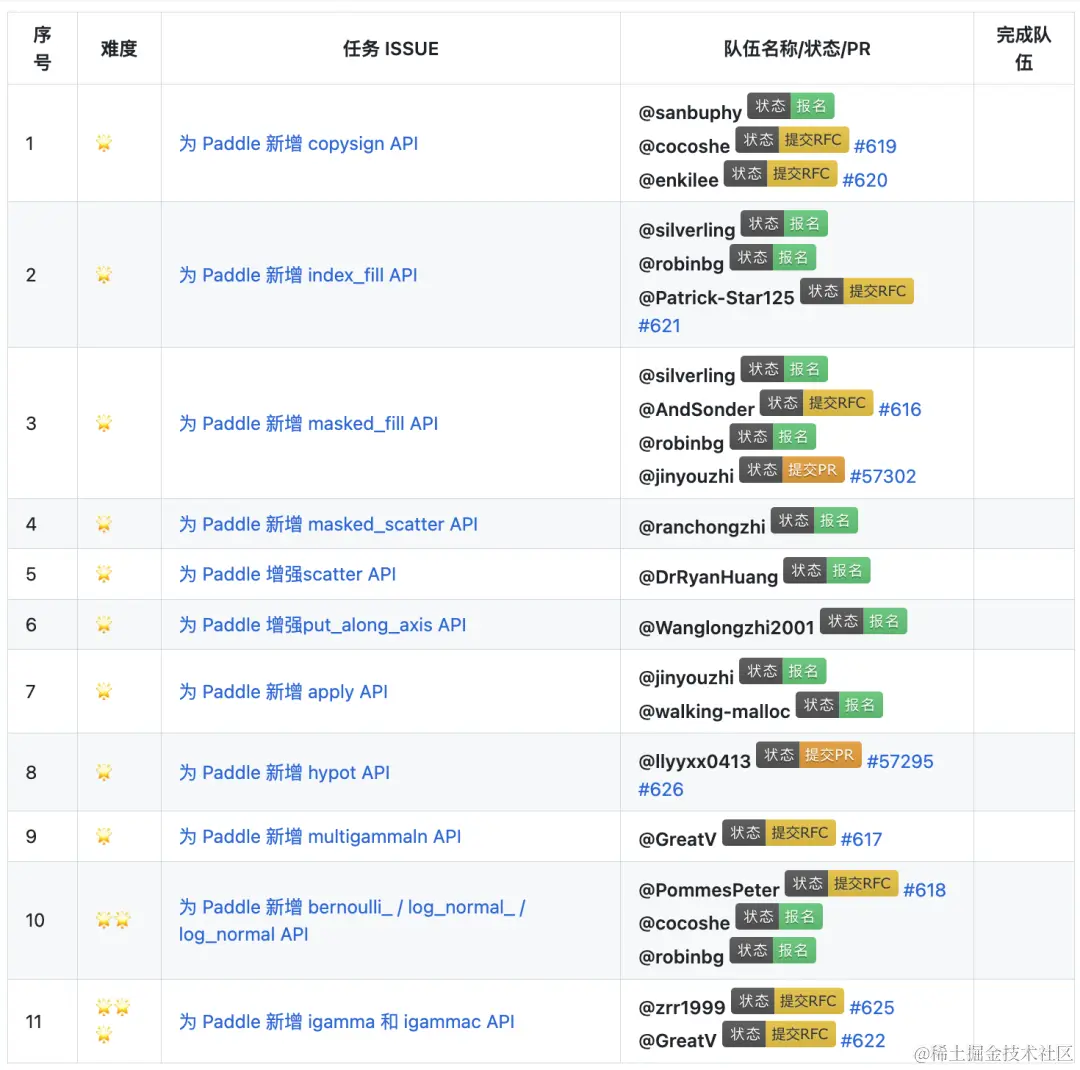Open the masked_fill API issue link
The width and height of the screenshot is (1080, 1070).
tap(308, 423)
